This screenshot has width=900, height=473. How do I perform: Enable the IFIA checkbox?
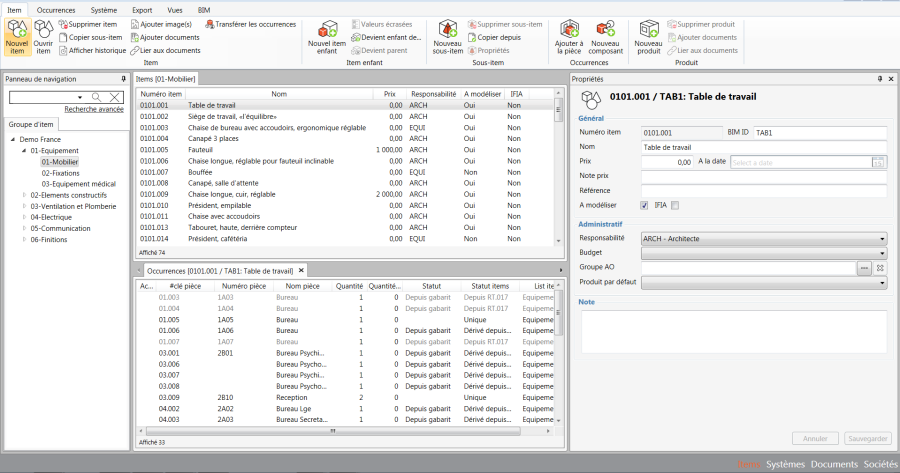click(x=675, y=206)
